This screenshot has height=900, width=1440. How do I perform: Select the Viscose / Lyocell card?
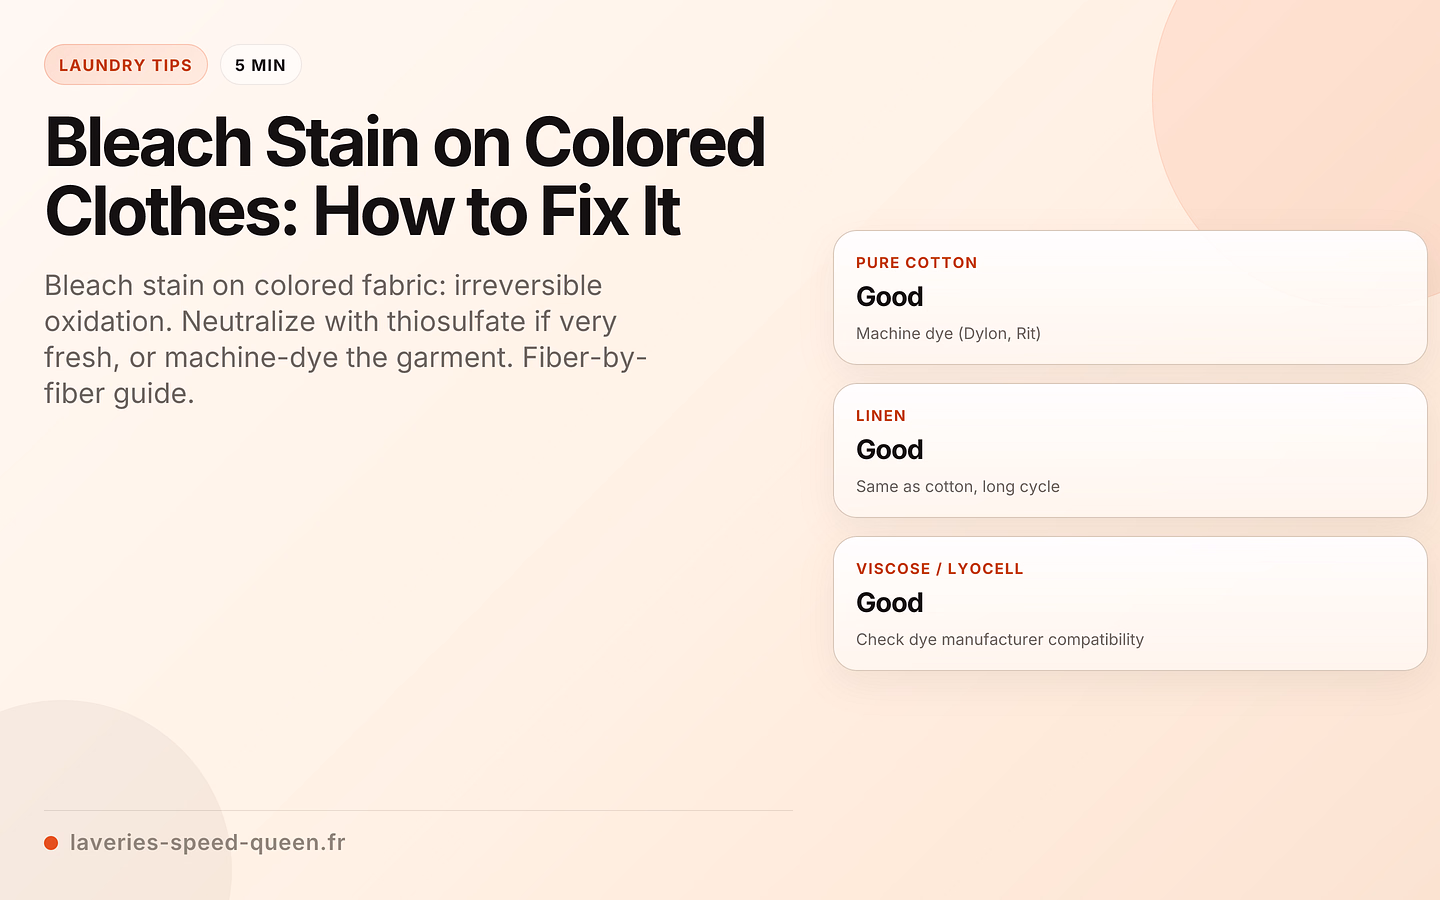(1130, 603)
